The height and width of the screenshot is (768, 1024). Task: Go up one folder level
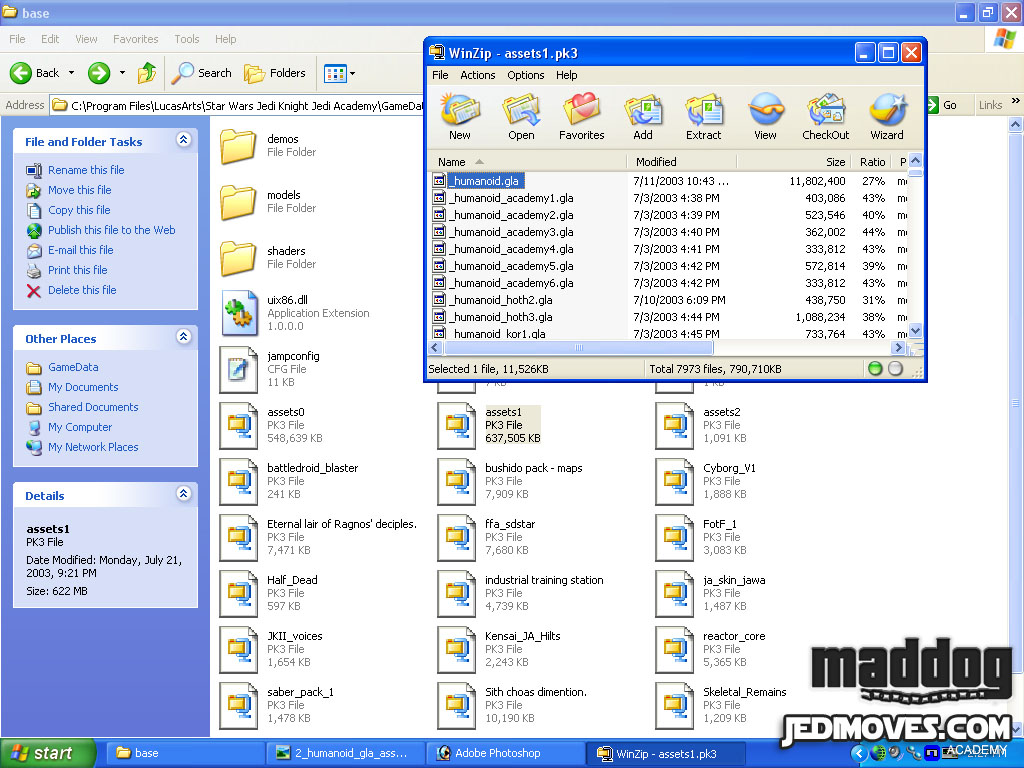[x=147, y=73]
